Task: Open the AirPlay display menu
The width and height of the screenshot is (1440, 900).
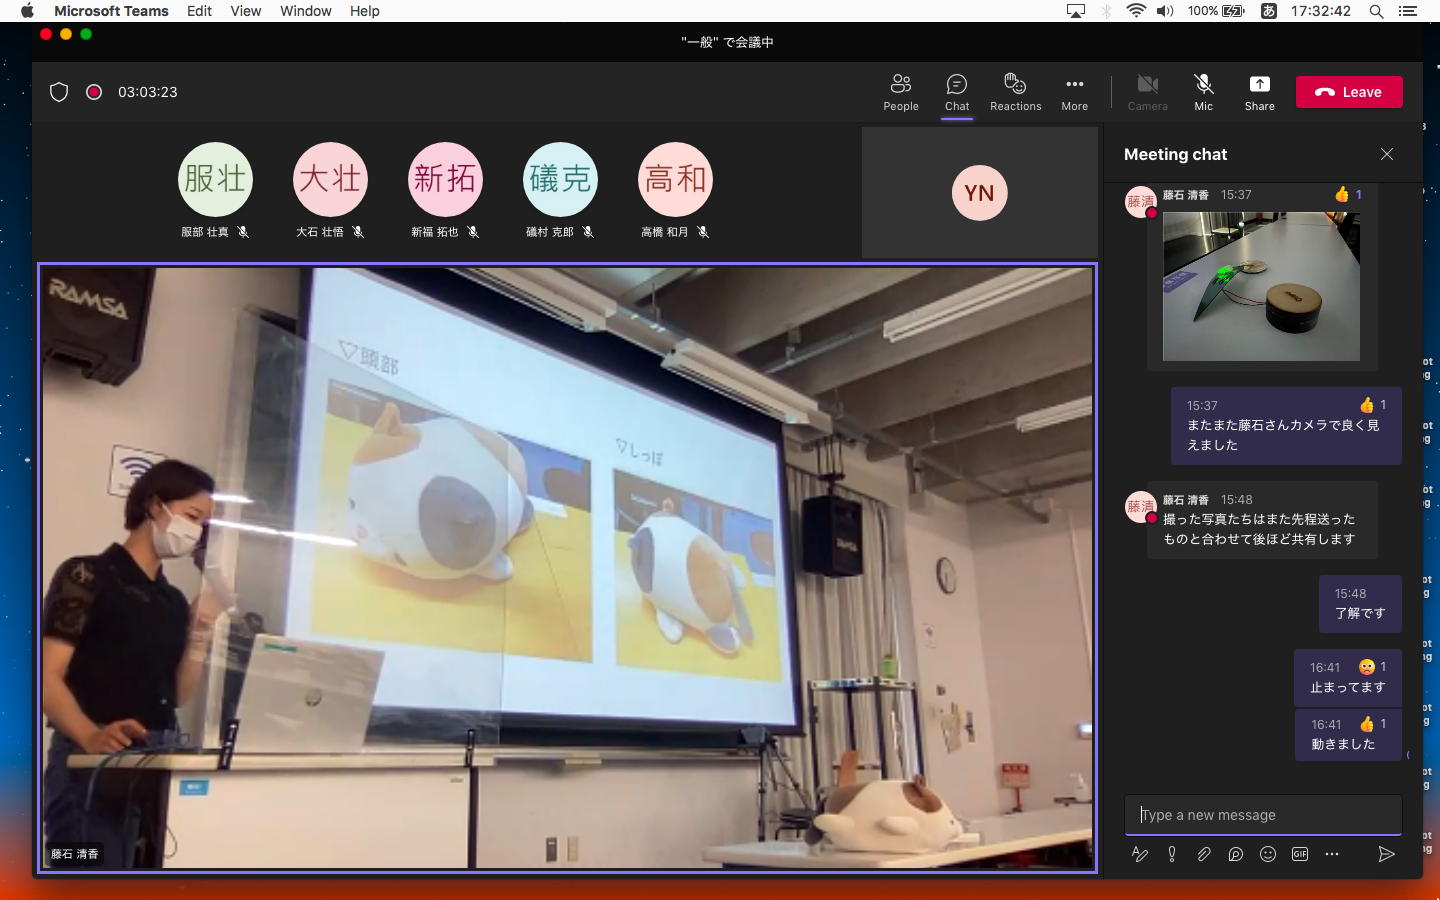Action: [x=1076, y=11]
